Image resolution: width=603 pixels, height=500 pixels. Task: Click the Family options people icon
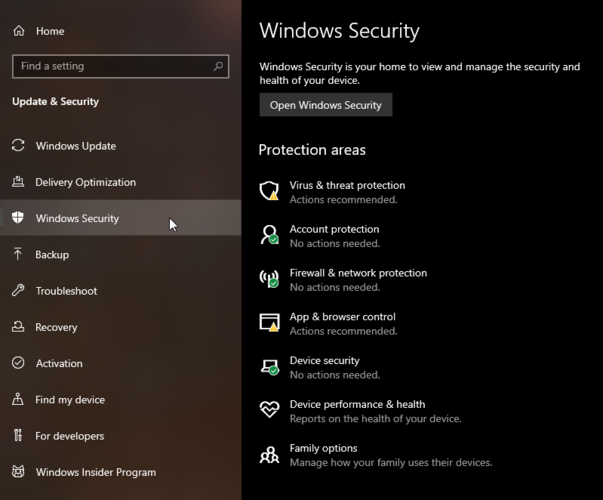(269, 454)
